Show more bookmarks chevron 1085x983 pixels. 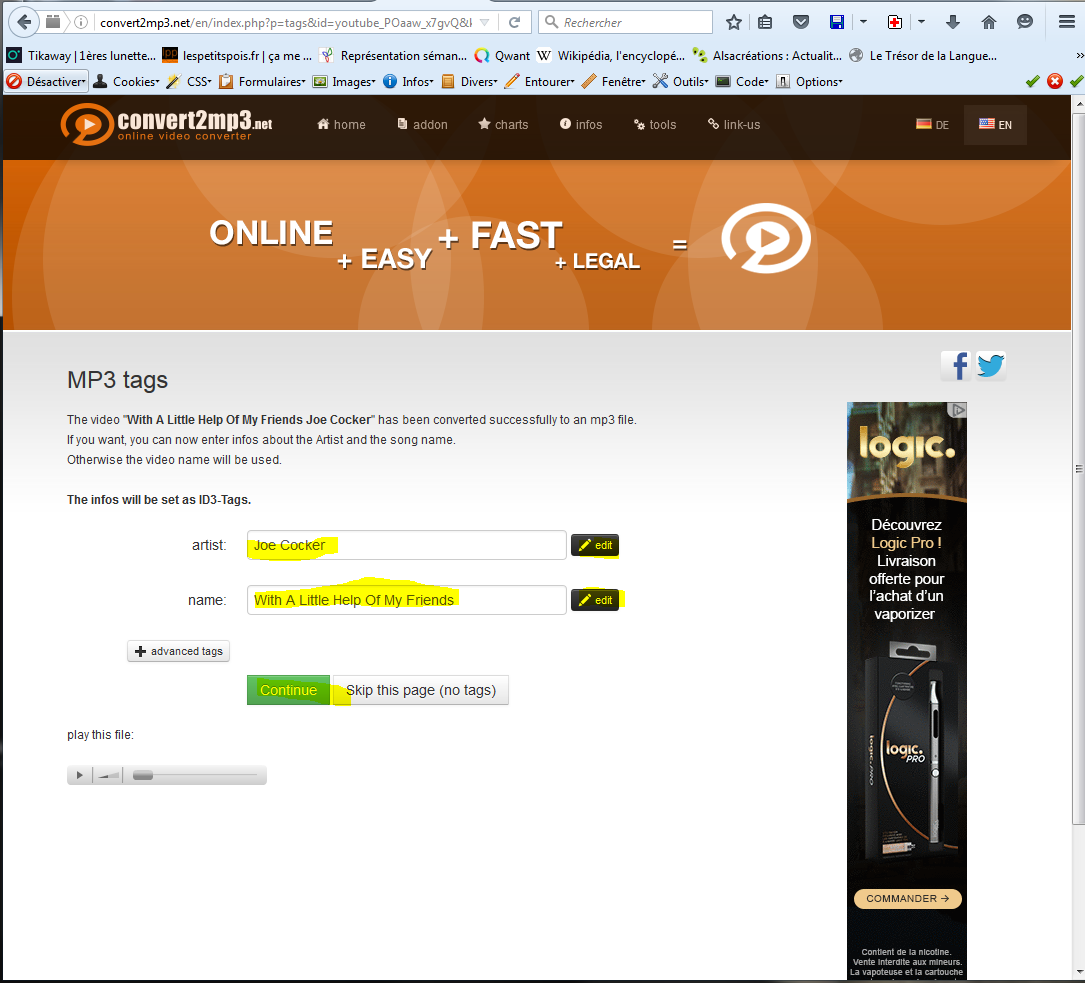1079,55
